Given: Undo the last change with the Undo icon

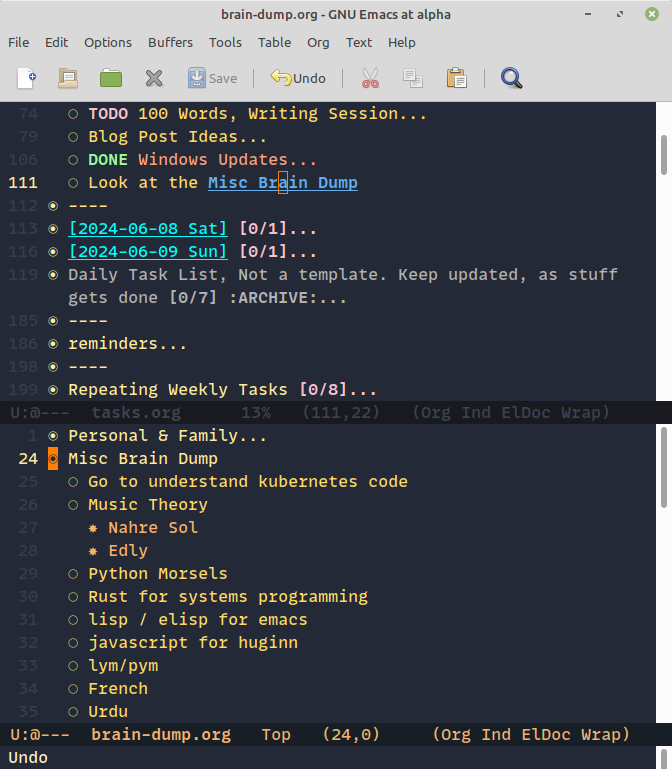Looking at the screenshot, I should 297,78.
